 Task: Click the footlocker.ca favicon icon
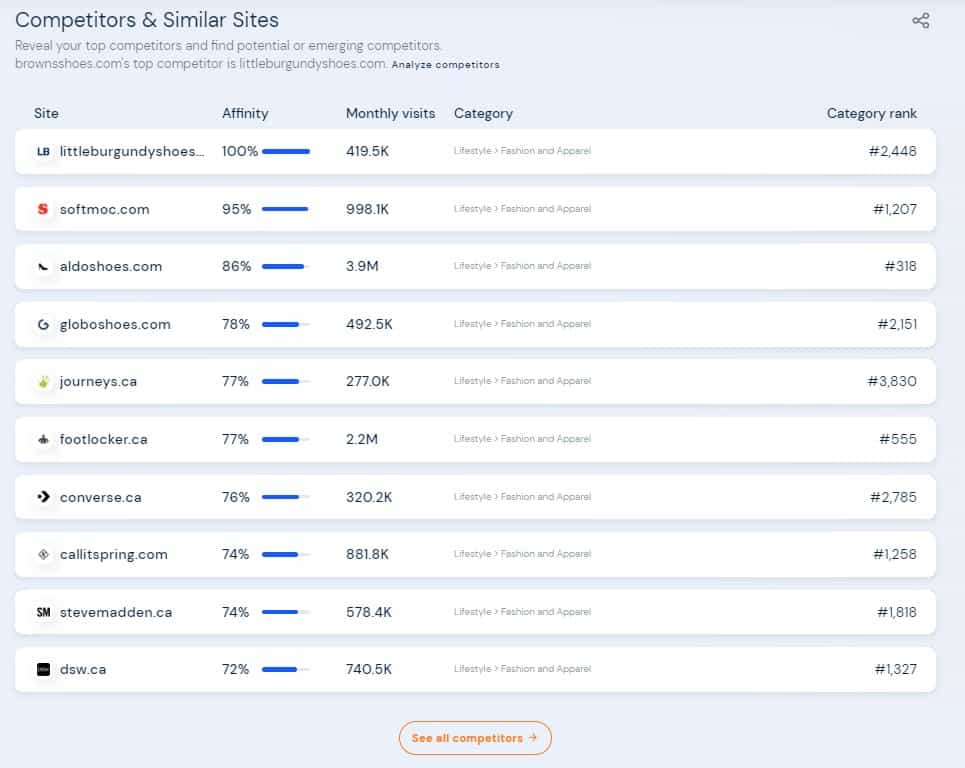pos(43,440)
